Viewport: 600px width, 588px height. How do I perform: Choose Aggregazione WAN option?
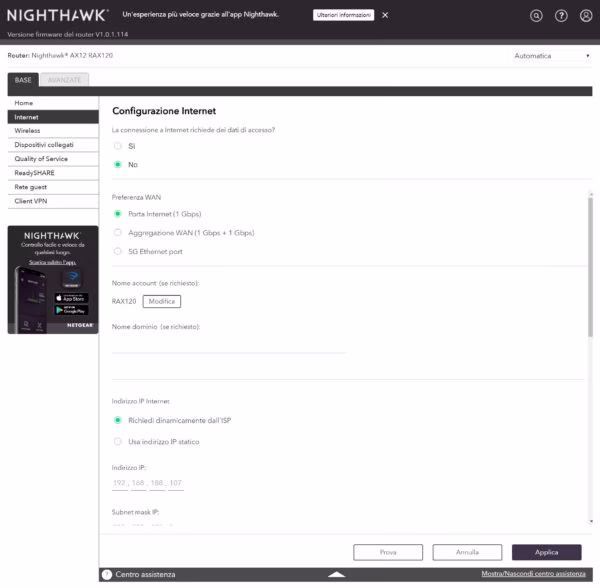[118, 233]
